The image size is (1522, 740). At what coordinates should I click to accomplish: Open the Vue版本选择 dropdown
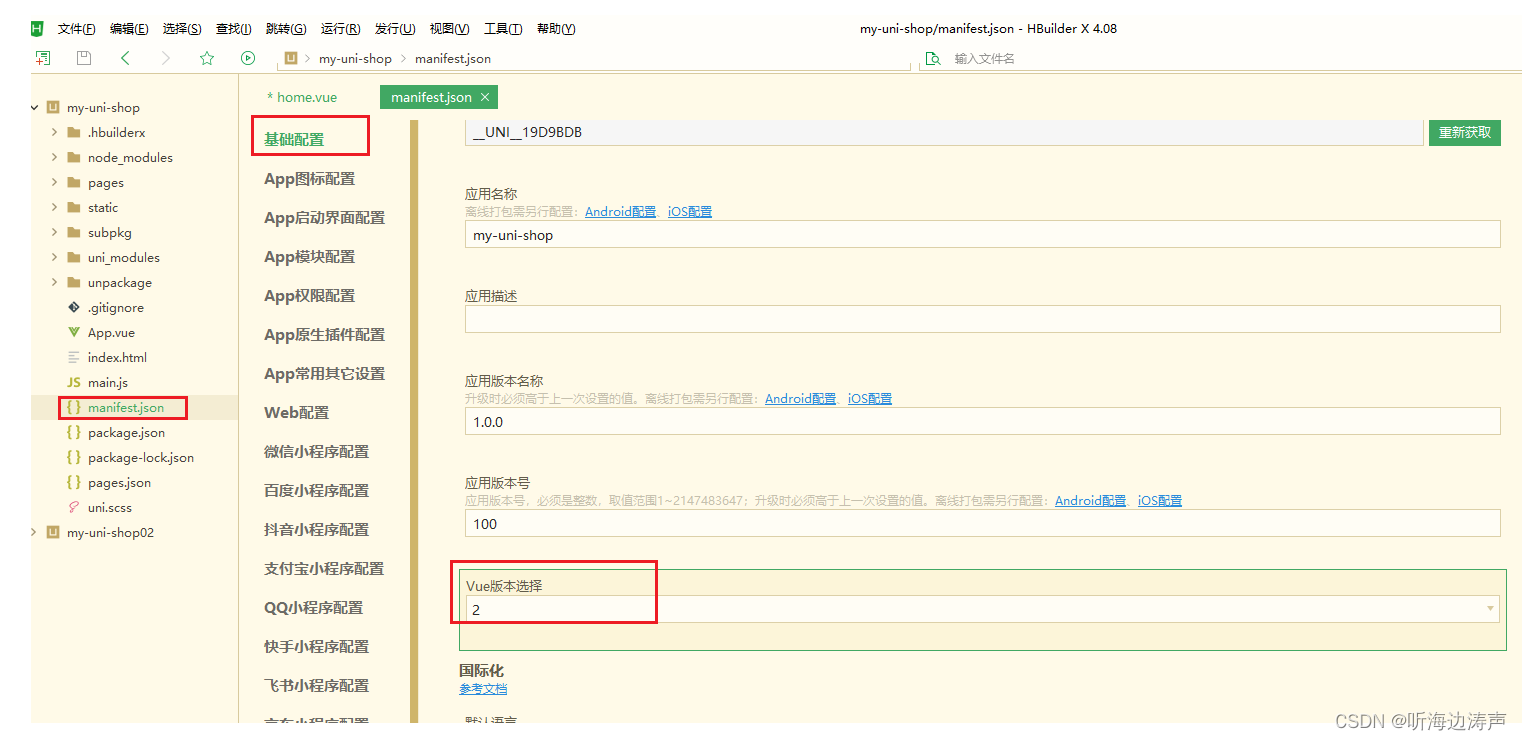click(x=982, y=609)
